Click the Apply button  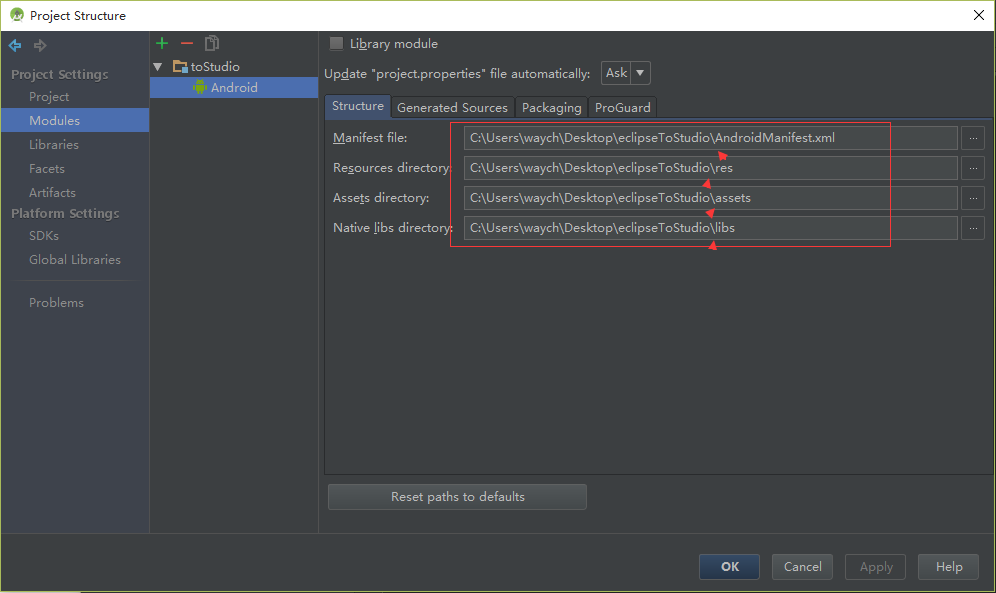tap(875, 566)
